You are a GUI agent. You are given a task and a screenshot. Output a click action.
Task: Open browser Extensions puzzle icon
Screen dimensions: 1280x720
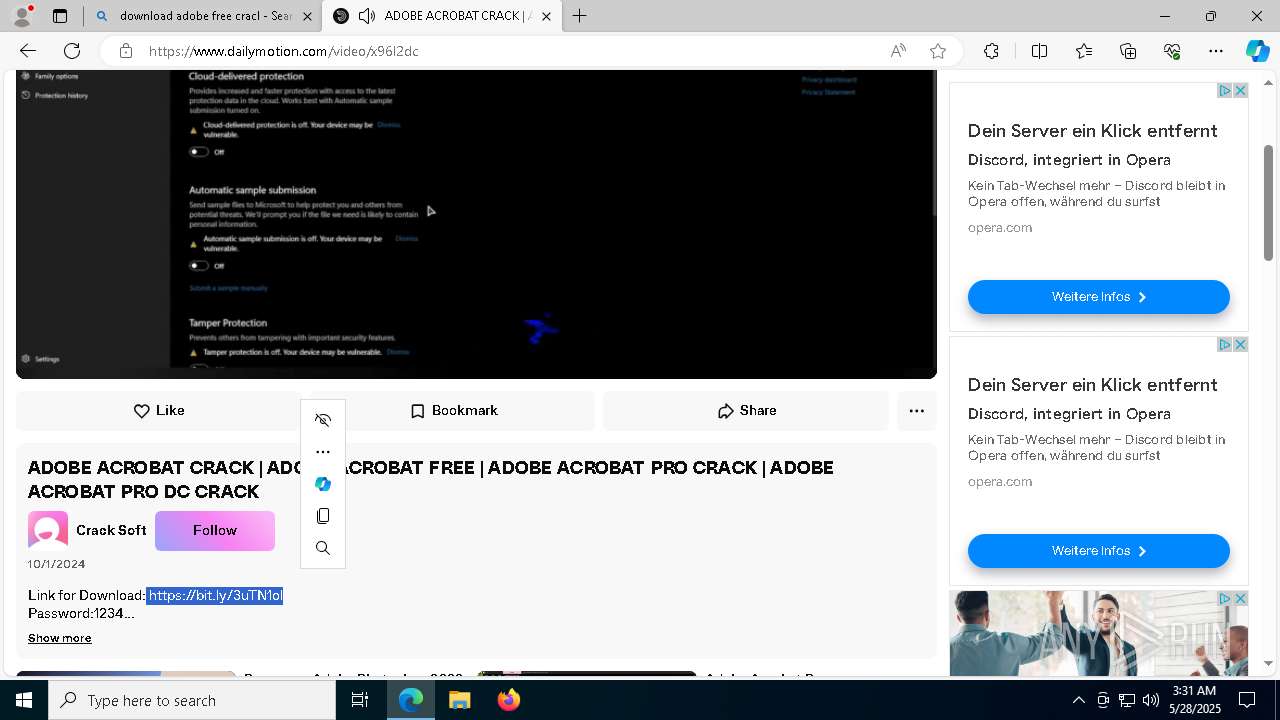click(991, 51)
